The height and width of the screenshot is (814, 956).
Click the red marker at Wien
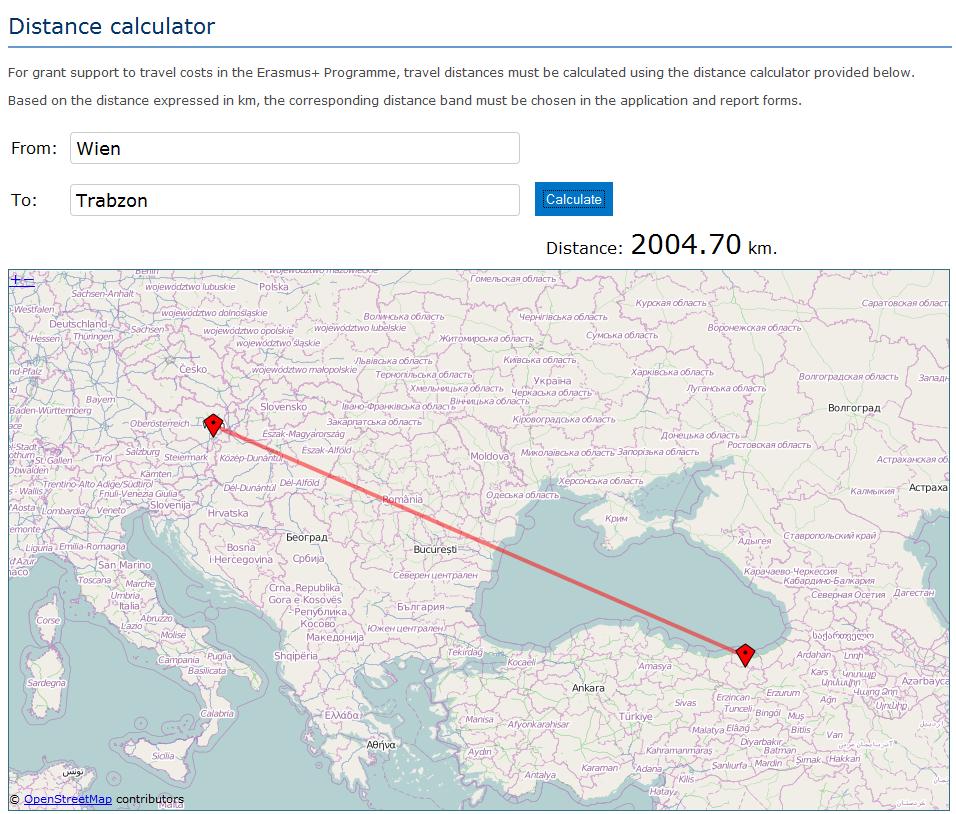point(213,425)
